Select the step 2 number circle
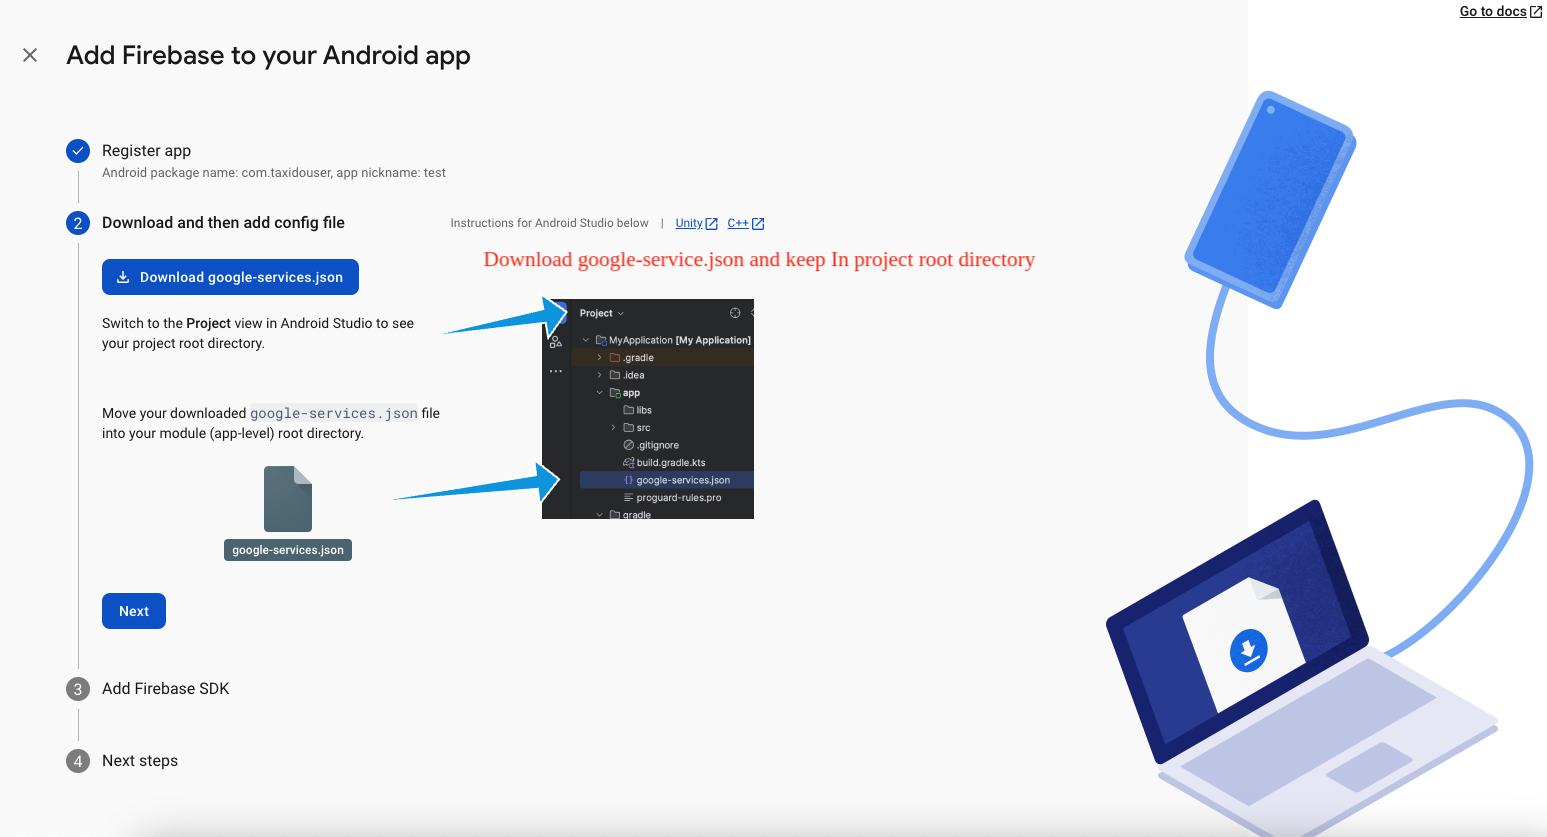This screenshot has height=837, width=1547. [78, 223]
